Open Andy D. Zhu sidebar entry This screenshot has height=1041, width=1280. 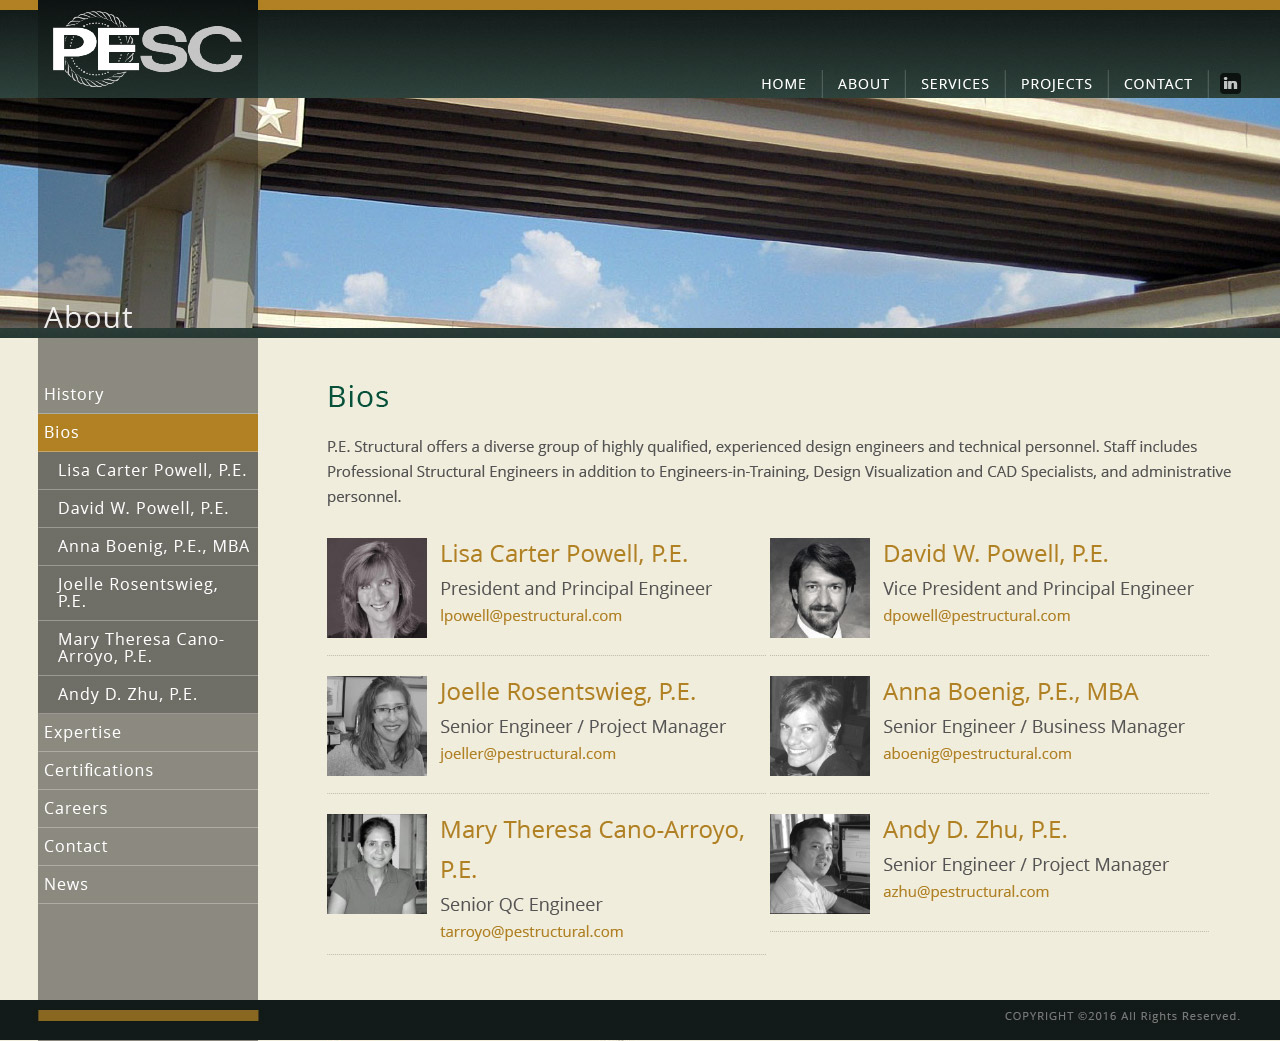click(148, 695)
